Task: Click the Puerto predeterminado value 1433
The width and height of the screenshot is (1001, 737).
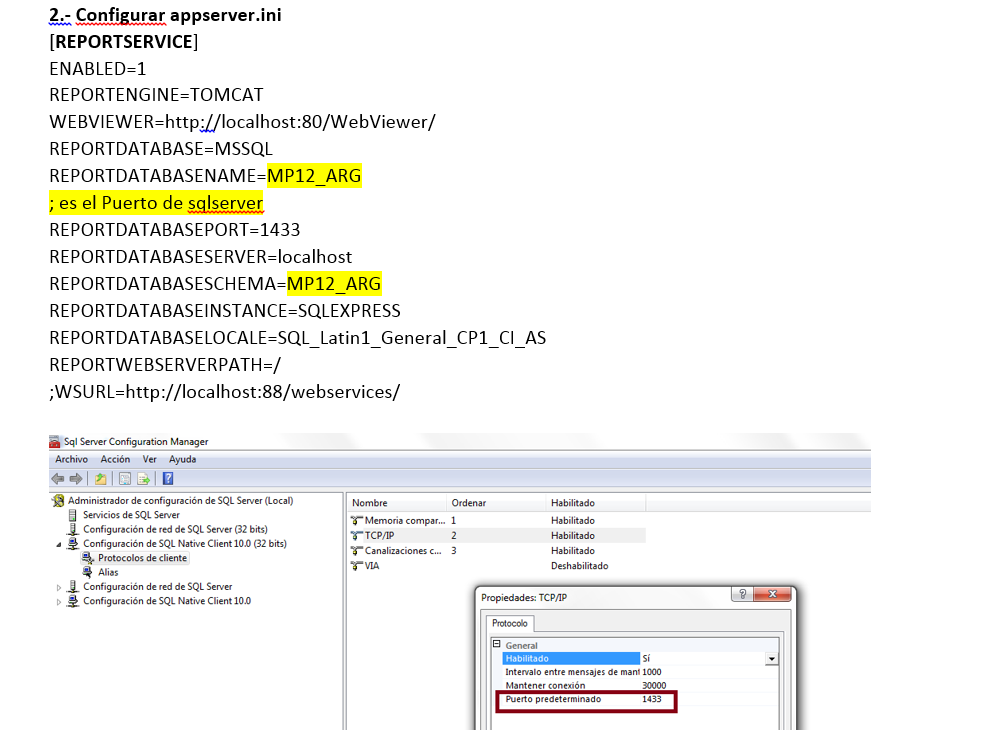Action: pos(652,699)
